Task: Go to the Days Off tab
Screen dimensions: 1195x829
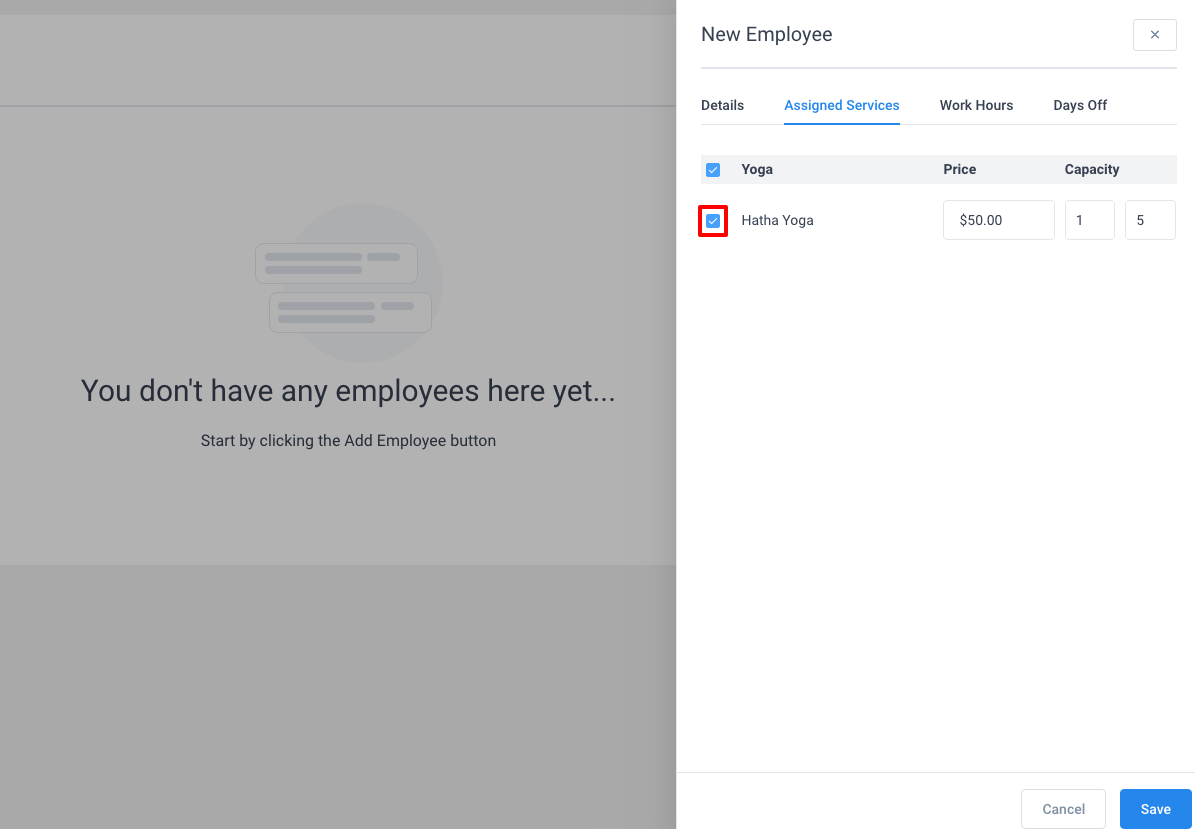Action: [1080, 105]
